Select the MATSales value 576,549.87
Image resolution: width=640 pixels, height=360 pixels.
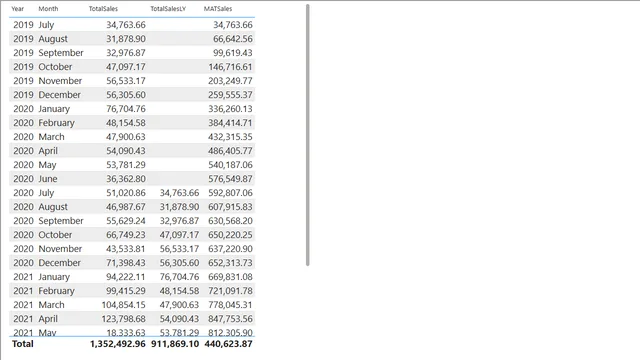230,179
